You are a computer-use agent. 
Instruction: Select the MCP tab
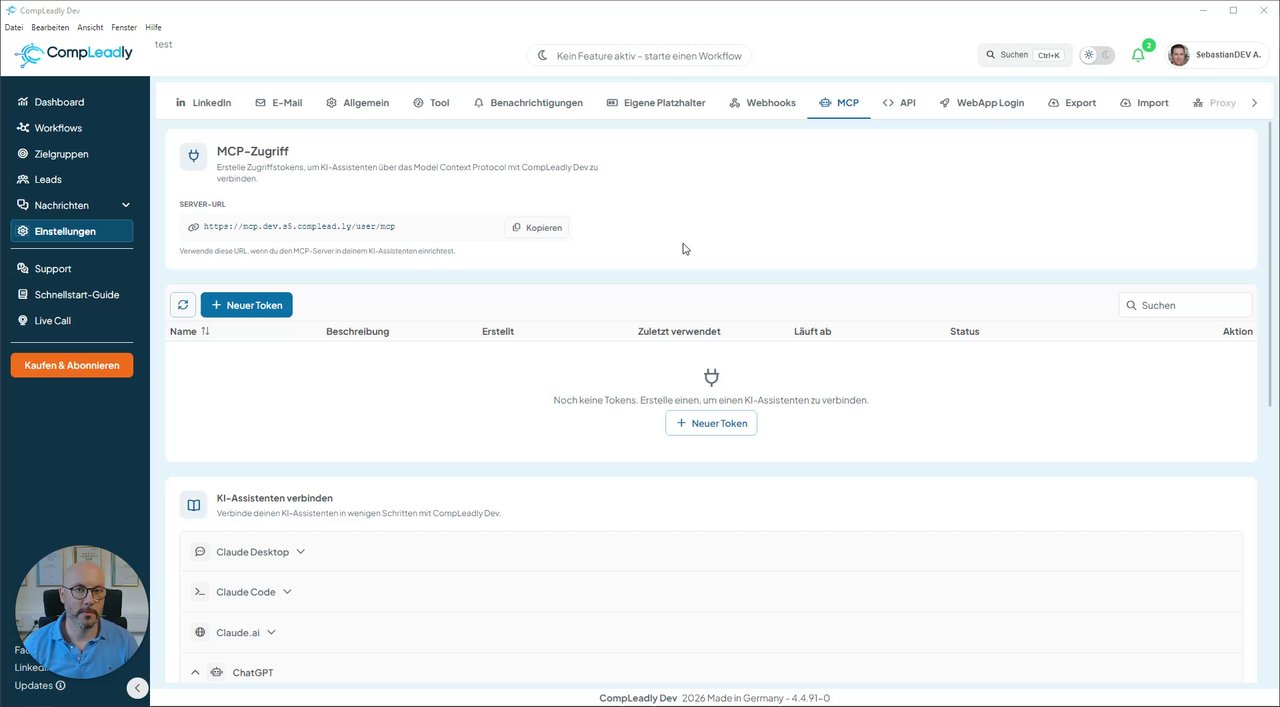(x=839, y=102)
